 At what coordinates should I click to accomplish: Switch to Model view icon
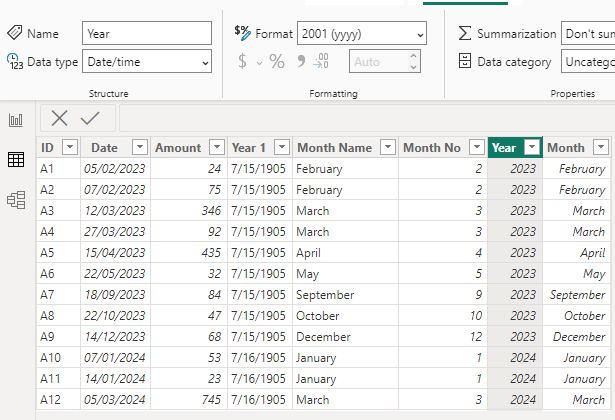point(16,200)
